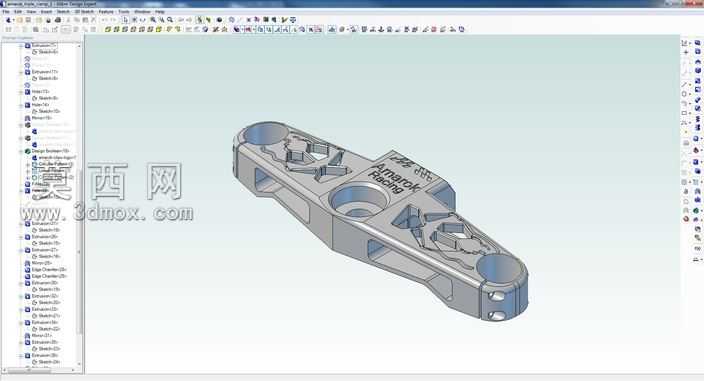Collapse the Extrusion<33> tree node
The width and height of the screenshot is (704, 381).
tap(21, 309)
